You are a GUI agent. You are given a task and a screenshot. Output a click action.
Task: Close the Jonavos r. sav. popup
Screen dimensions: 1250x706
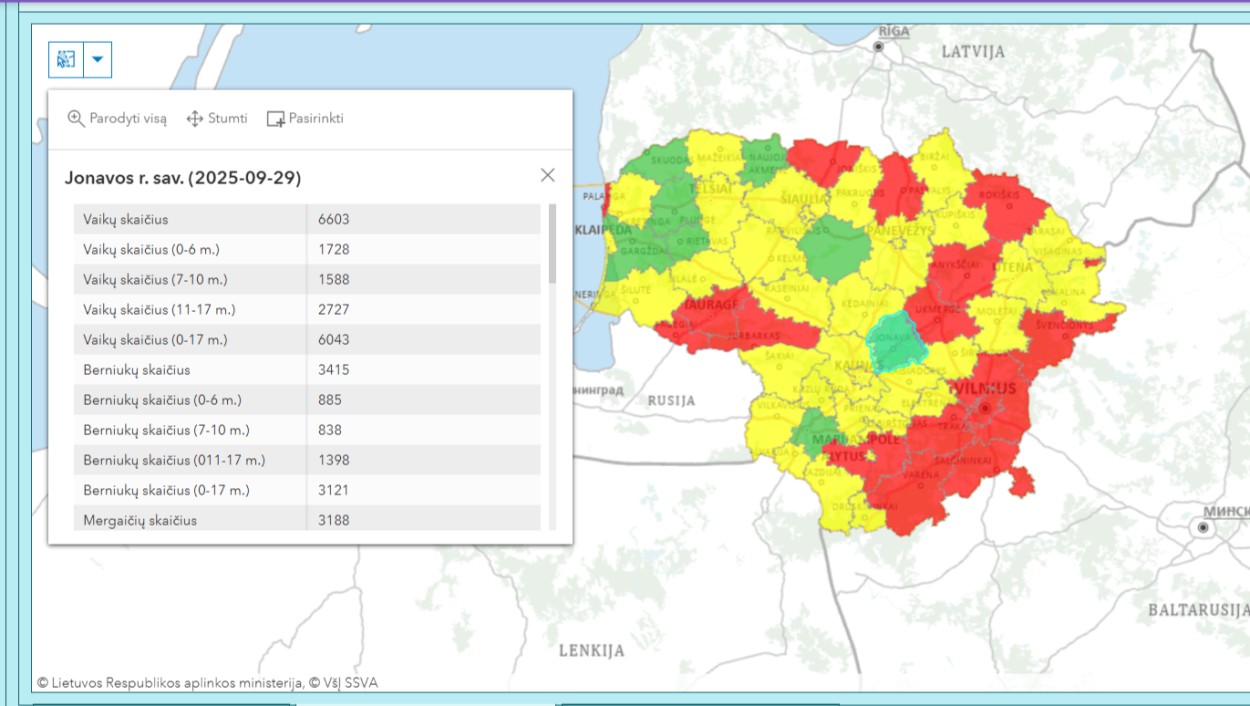tap(547, 175)
